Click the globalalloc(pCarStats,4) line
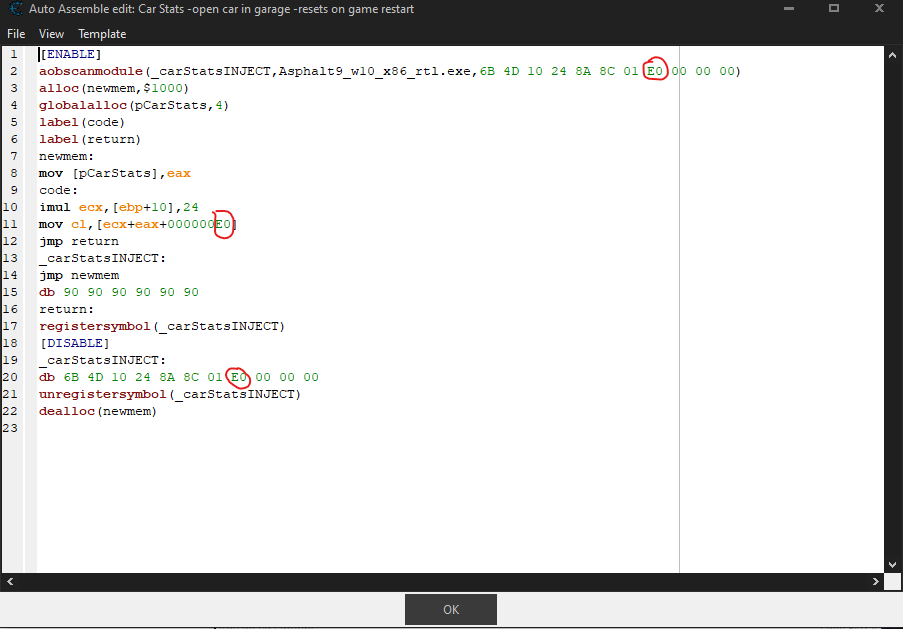Screen dimensions: 903x629 coord(134,105)
